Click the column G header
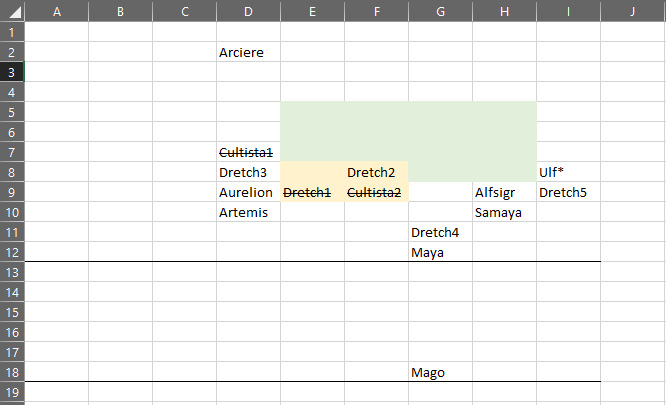This screenshot has height=405, width=666. pos(440,11)
